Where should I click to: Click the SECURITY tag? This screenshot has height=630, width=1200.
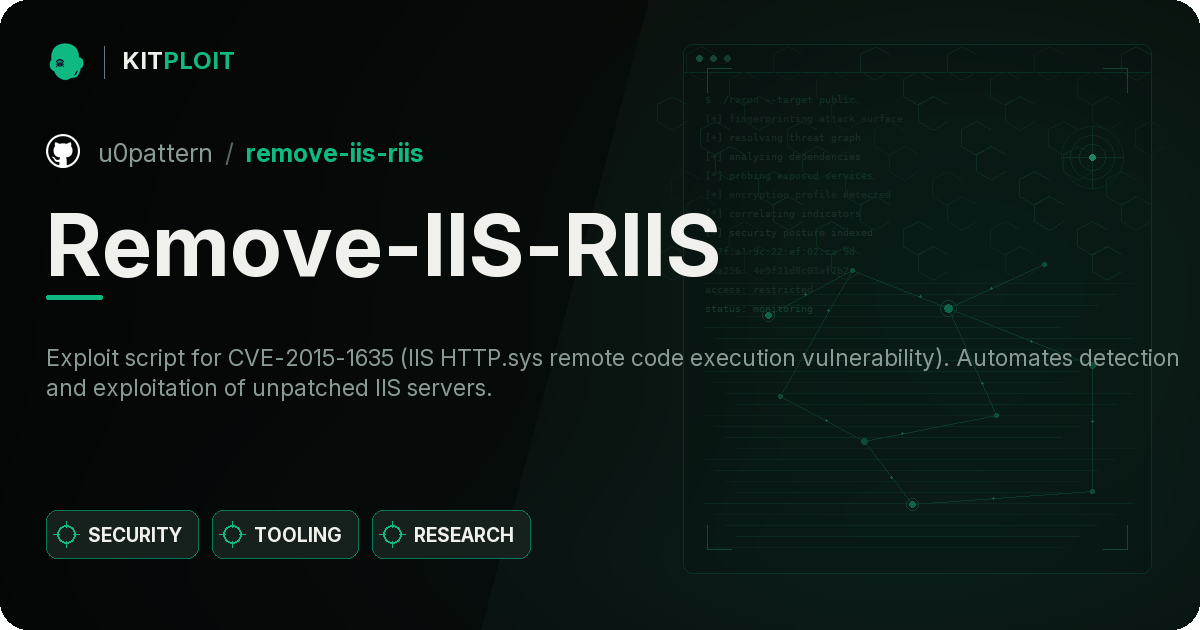[x=122, y=535]
